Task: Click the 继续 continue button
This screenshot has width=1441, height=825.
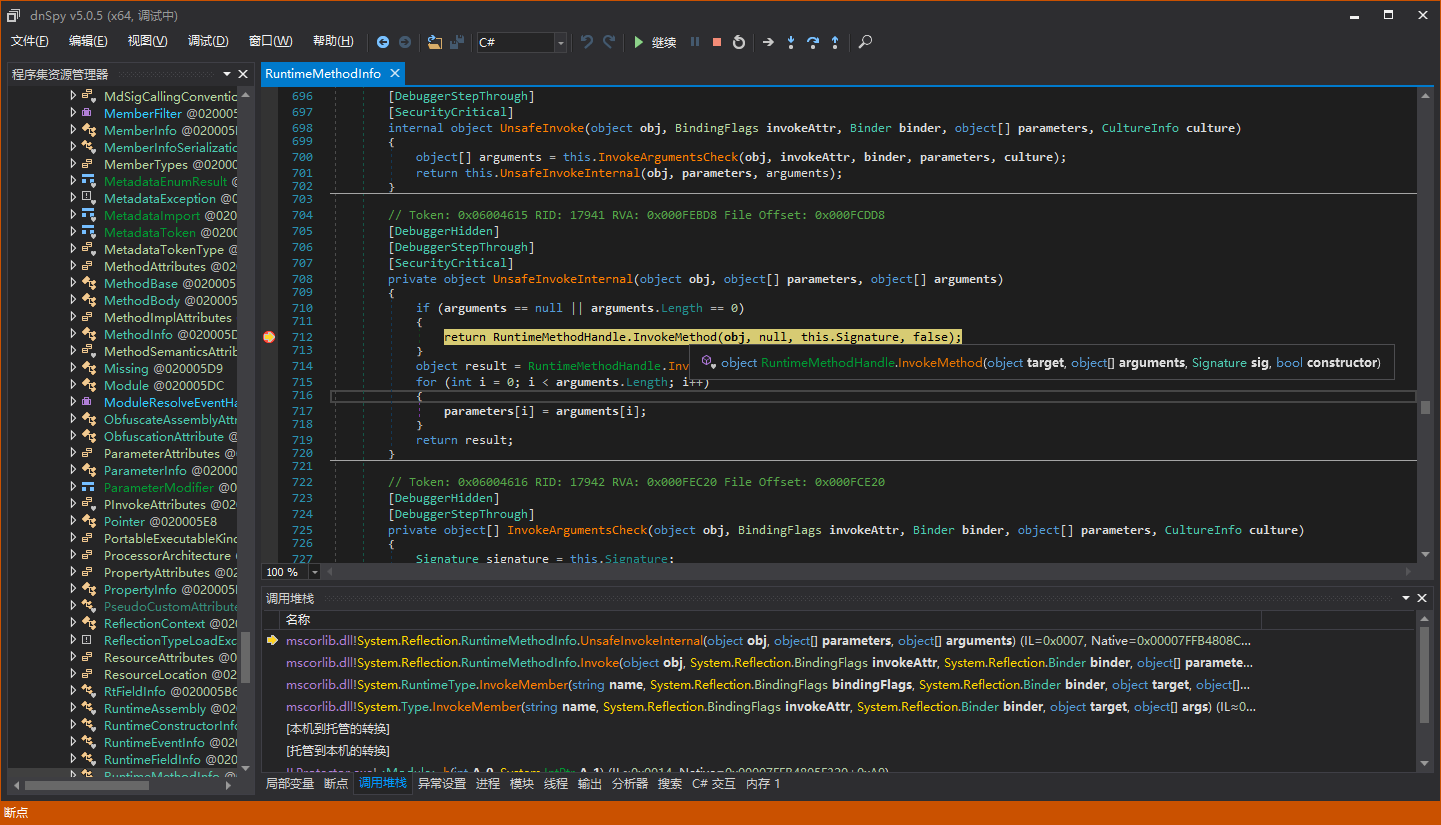Action: [x=654, y=42]
